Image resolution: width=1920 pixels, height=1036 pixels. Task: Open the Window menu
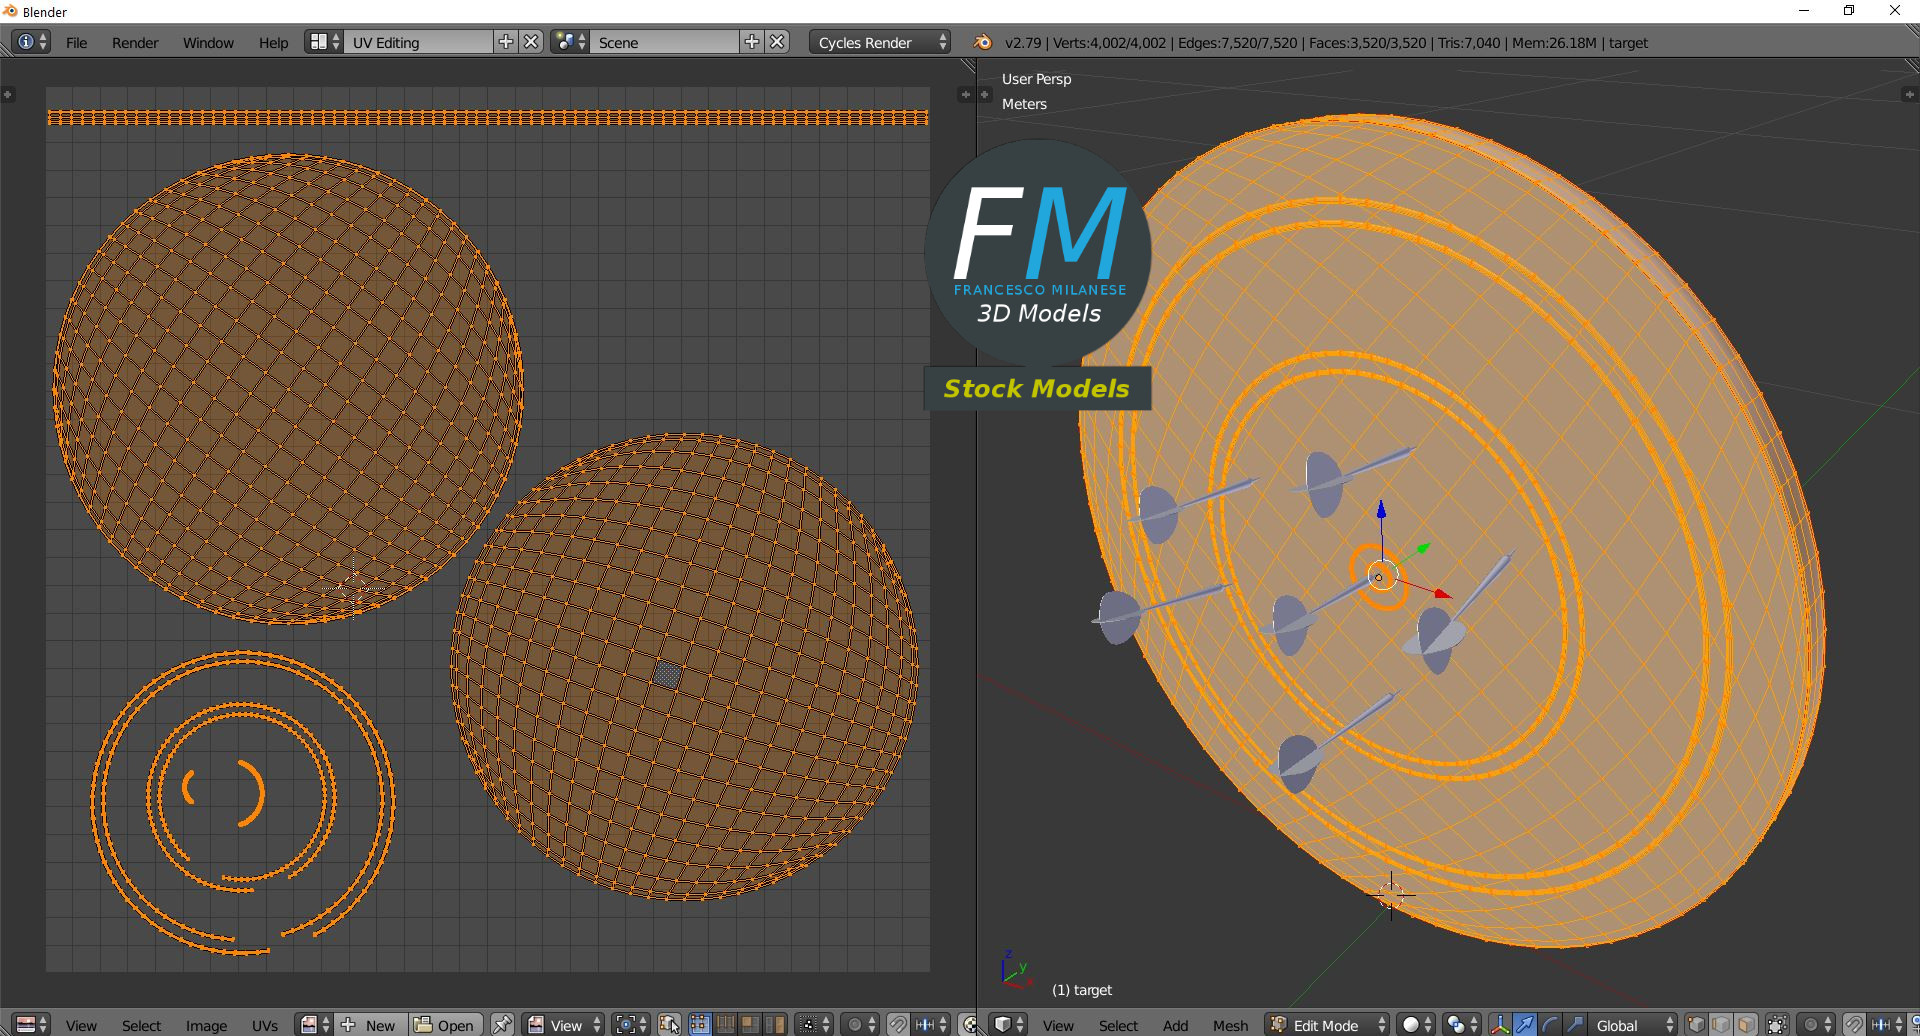(x=208, y=42)
